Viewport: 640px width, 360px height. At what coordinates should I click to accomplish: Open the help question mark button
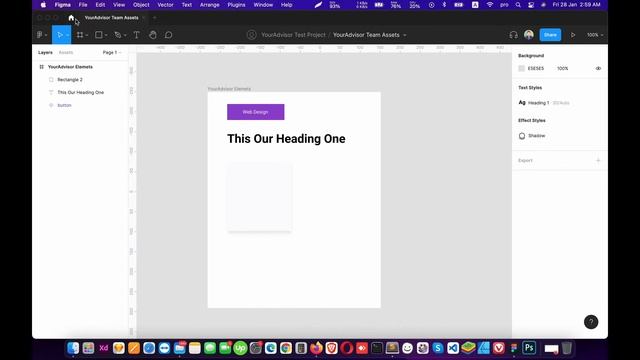click(591, 322)
